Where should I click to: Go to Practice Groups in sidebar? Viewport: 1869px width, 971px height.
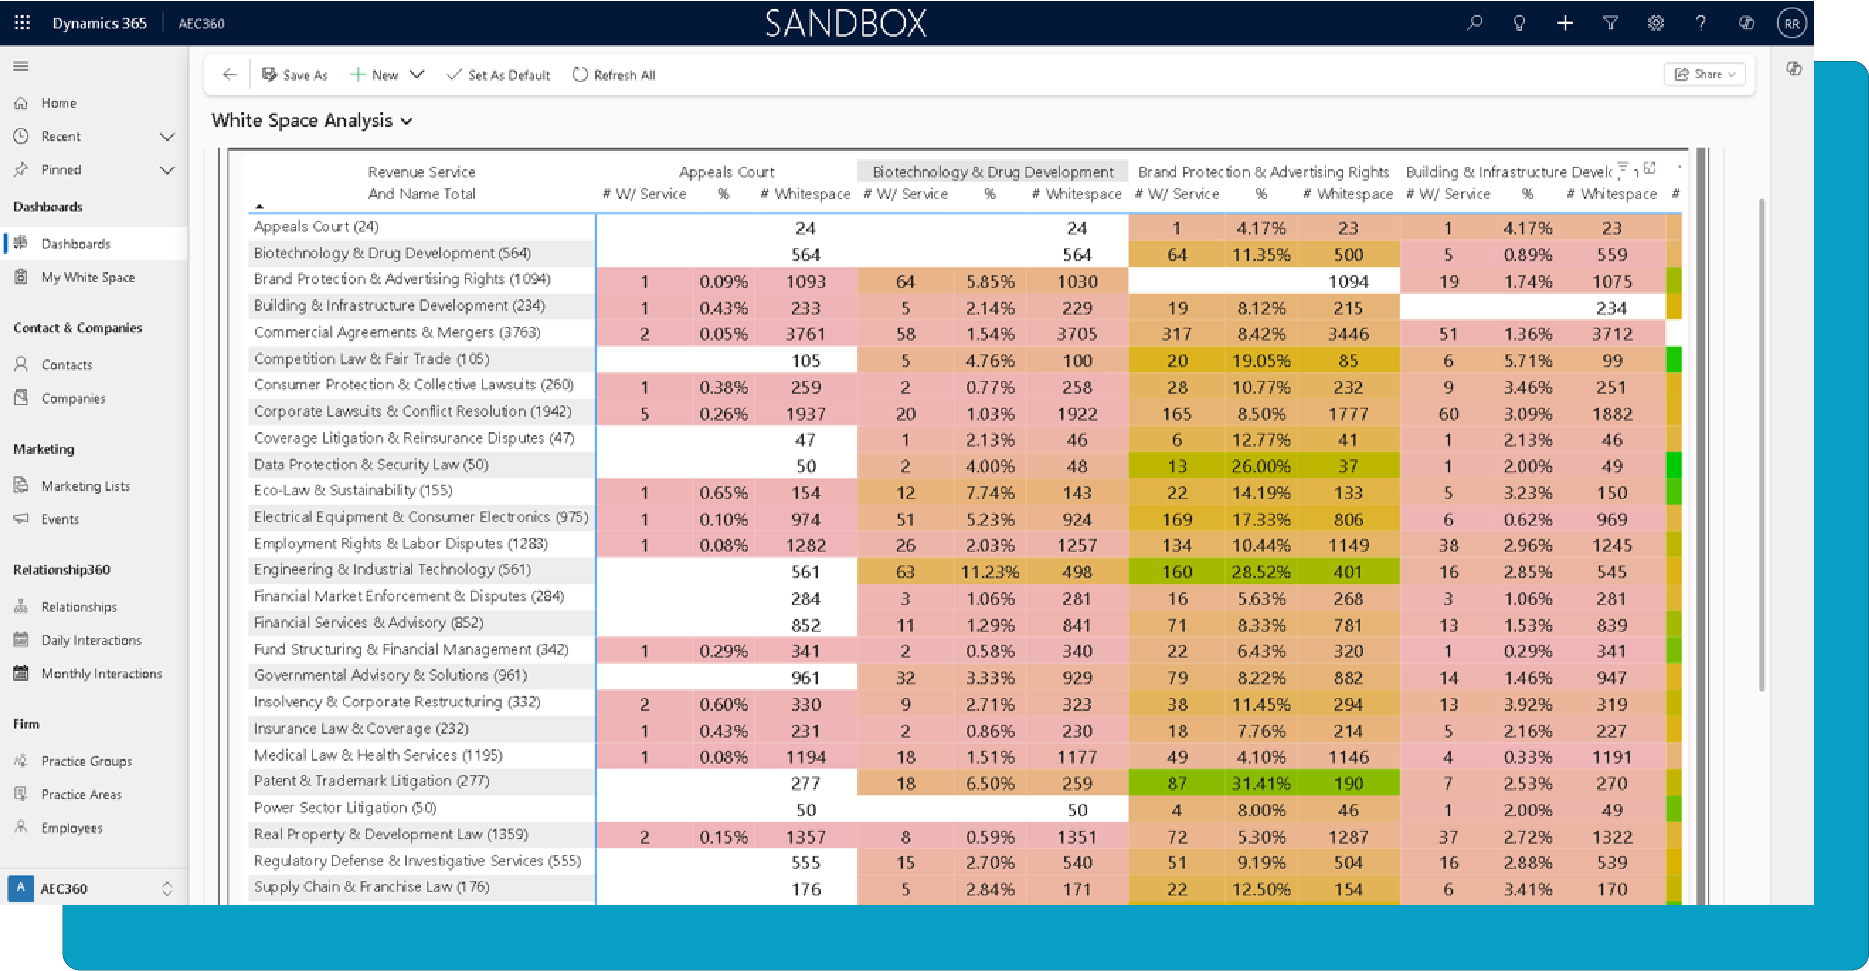pyautogui.click(x=87, y=761)
